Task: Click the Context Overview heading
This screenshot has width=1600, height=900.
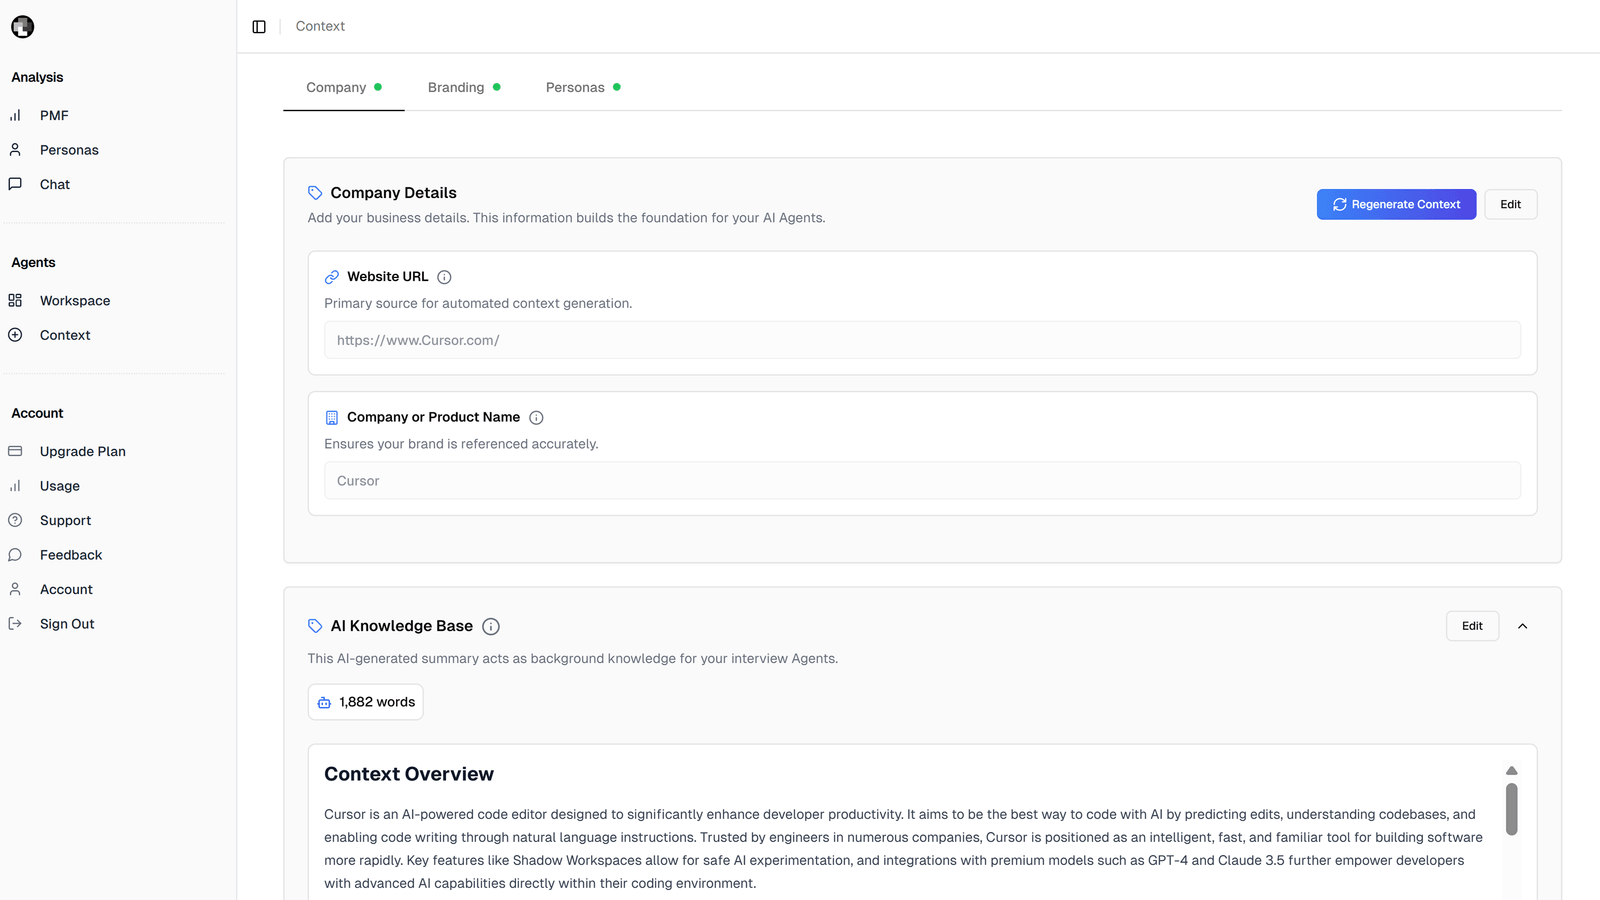Action: click(x=409, y=774)
